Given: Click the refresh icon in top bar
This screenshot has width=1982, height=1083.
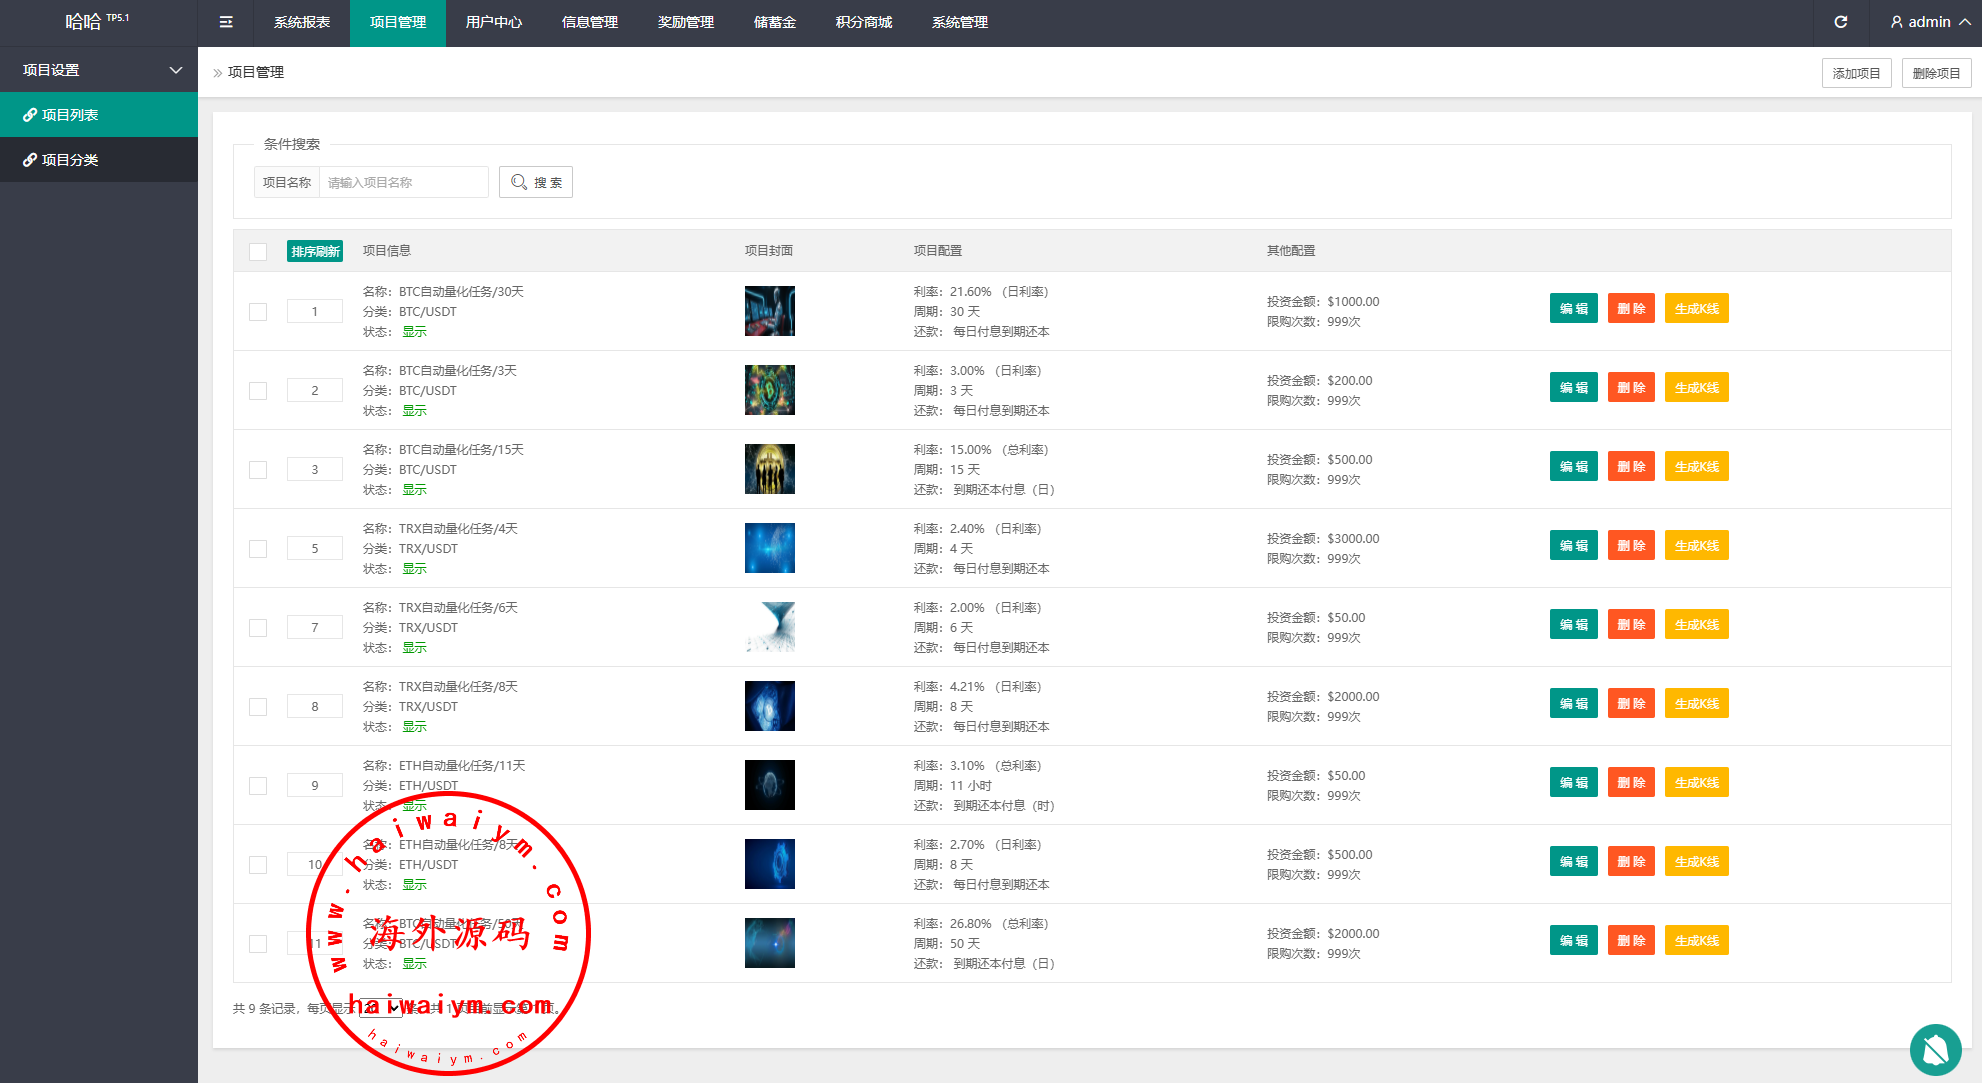Looking at the screenshot, I should [x=1840, y=22].
